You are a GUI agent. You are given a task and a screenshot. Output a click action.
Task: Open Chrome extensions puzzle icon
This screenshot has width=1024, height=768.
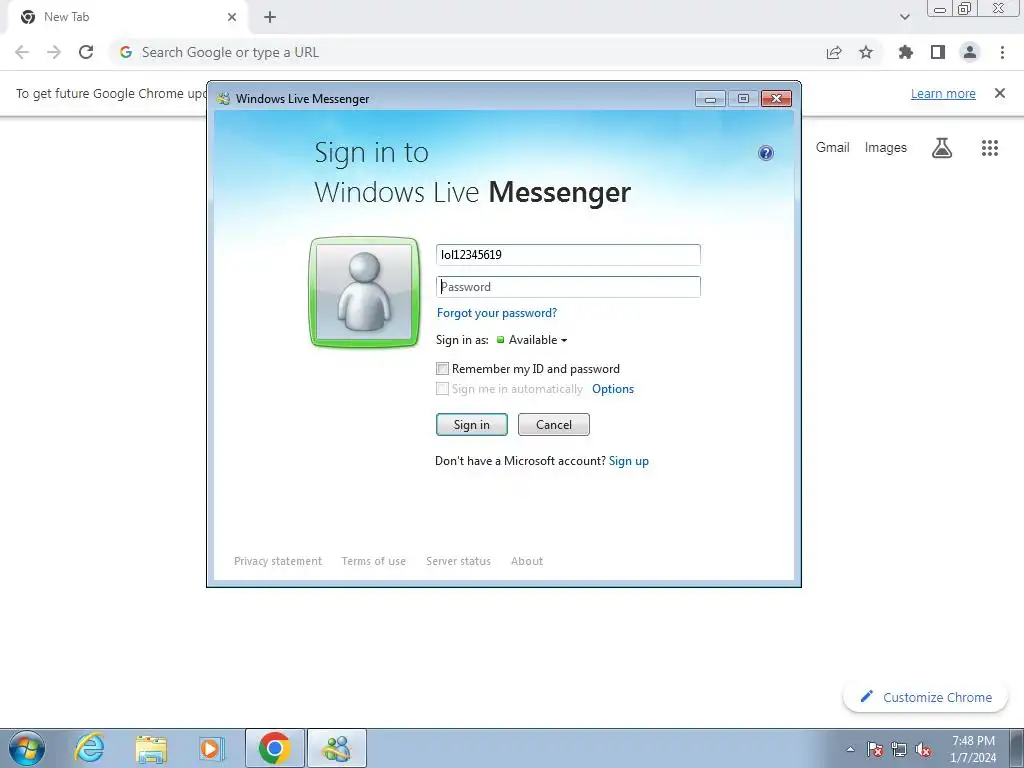coord(906,52)
